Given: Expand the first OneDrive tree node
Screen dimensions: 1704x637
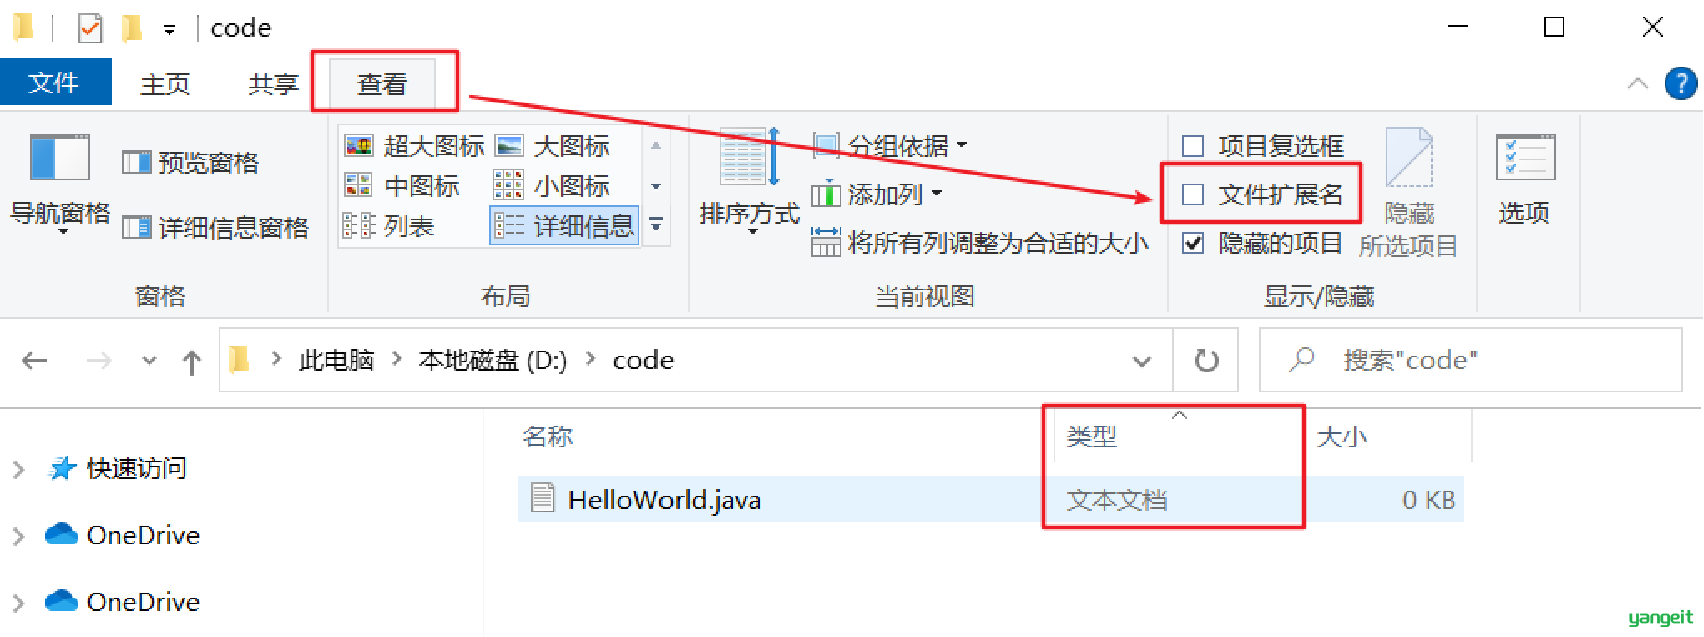Looking at the screenshot, I should pyautogui.click(x=18, y=536).
